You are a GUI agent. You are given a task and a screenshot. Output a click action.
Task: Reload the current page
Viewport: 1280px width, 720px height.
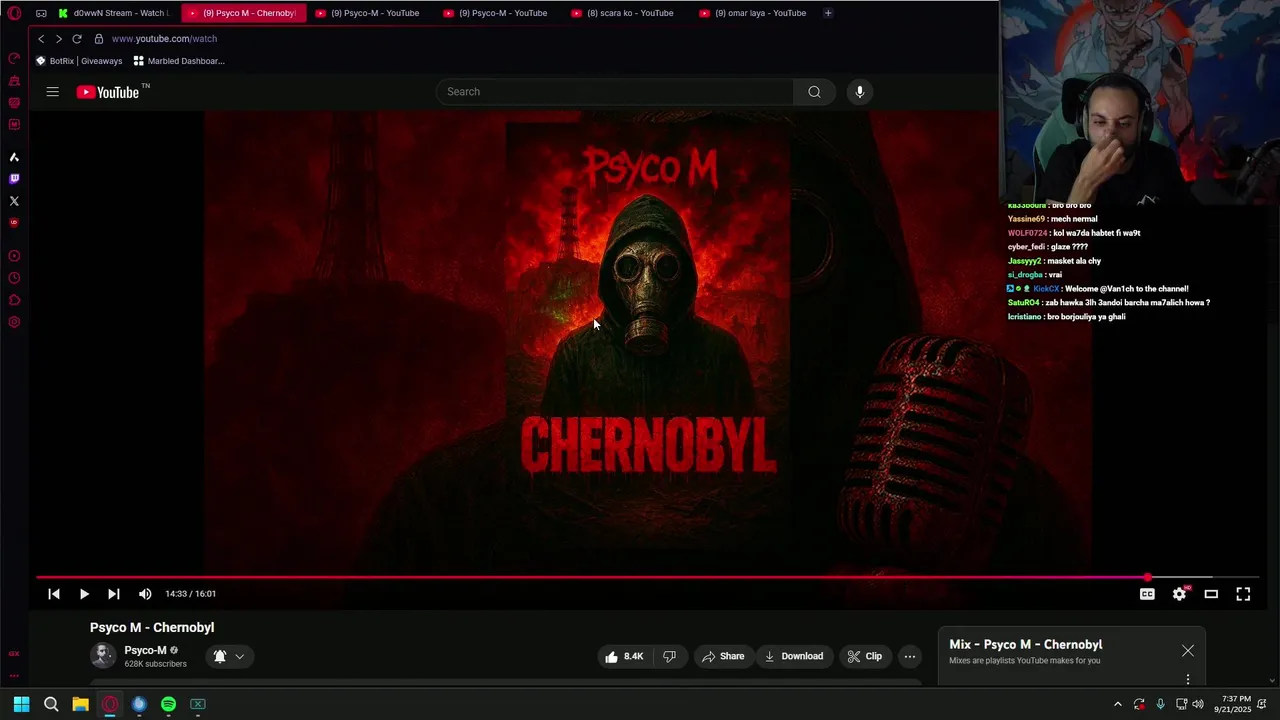click(77, 39)
